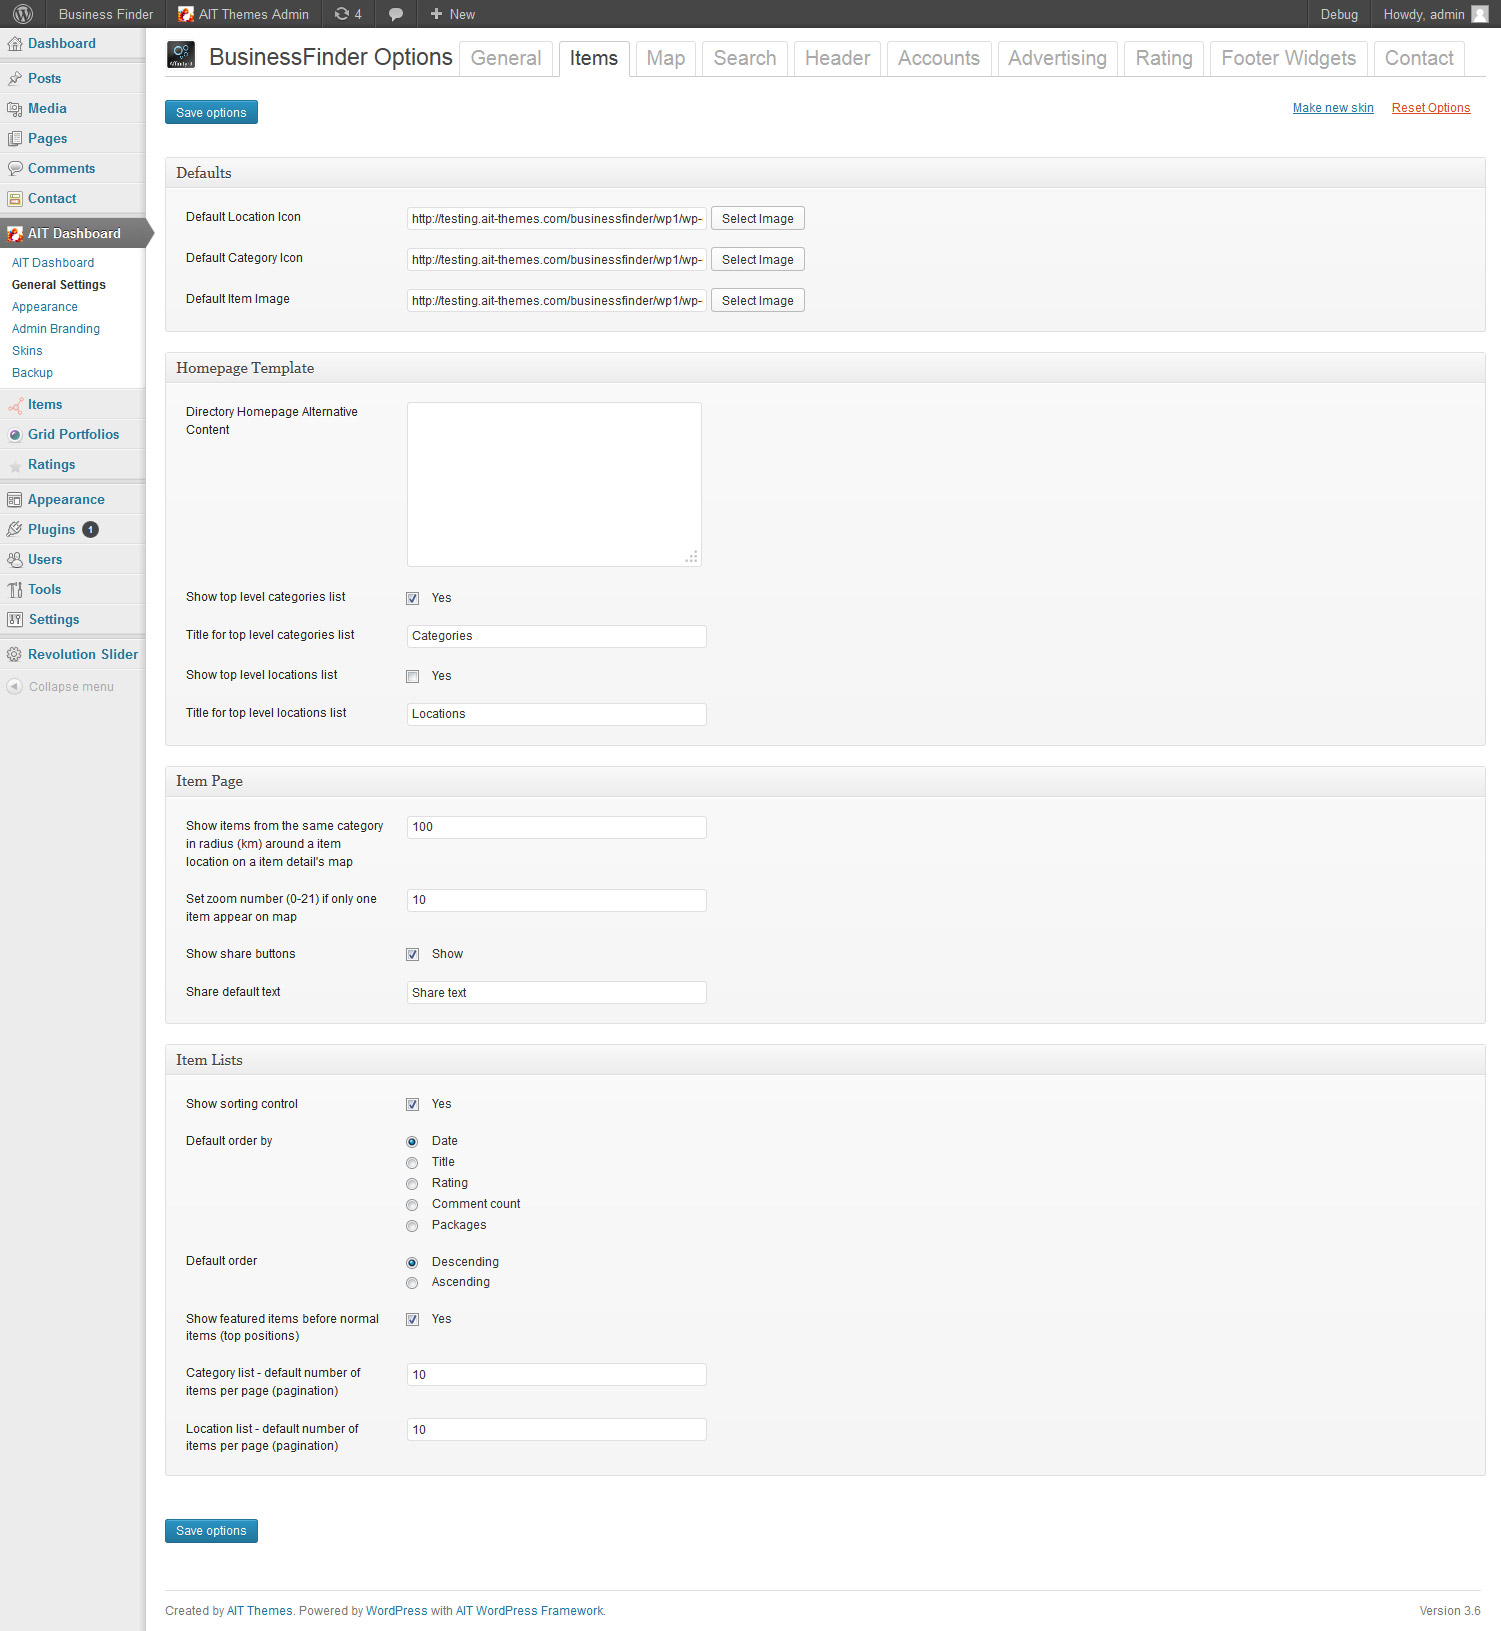Open the Footer Widgets tab
The width and height of the screenshot is (1501, 1631).
1288,58
